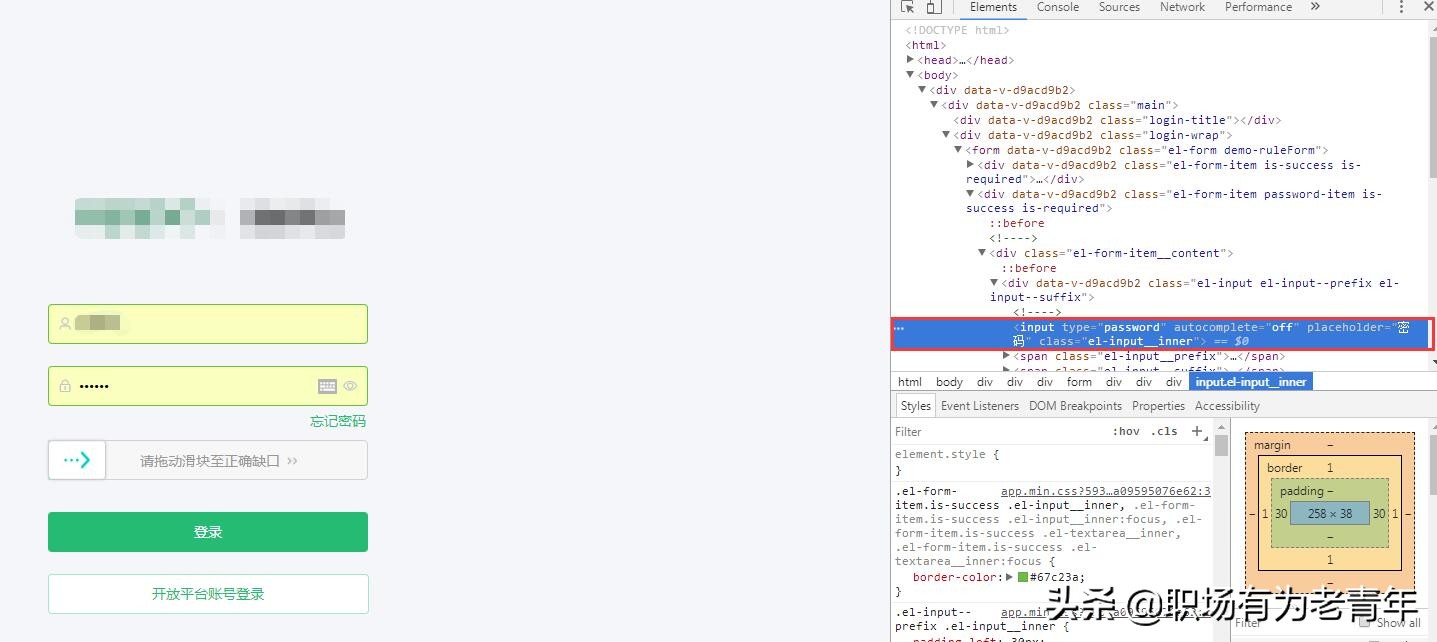Open the Styles pane tab
The width and height of the screenshot is (1437, 642).
[x=915, y=406]
